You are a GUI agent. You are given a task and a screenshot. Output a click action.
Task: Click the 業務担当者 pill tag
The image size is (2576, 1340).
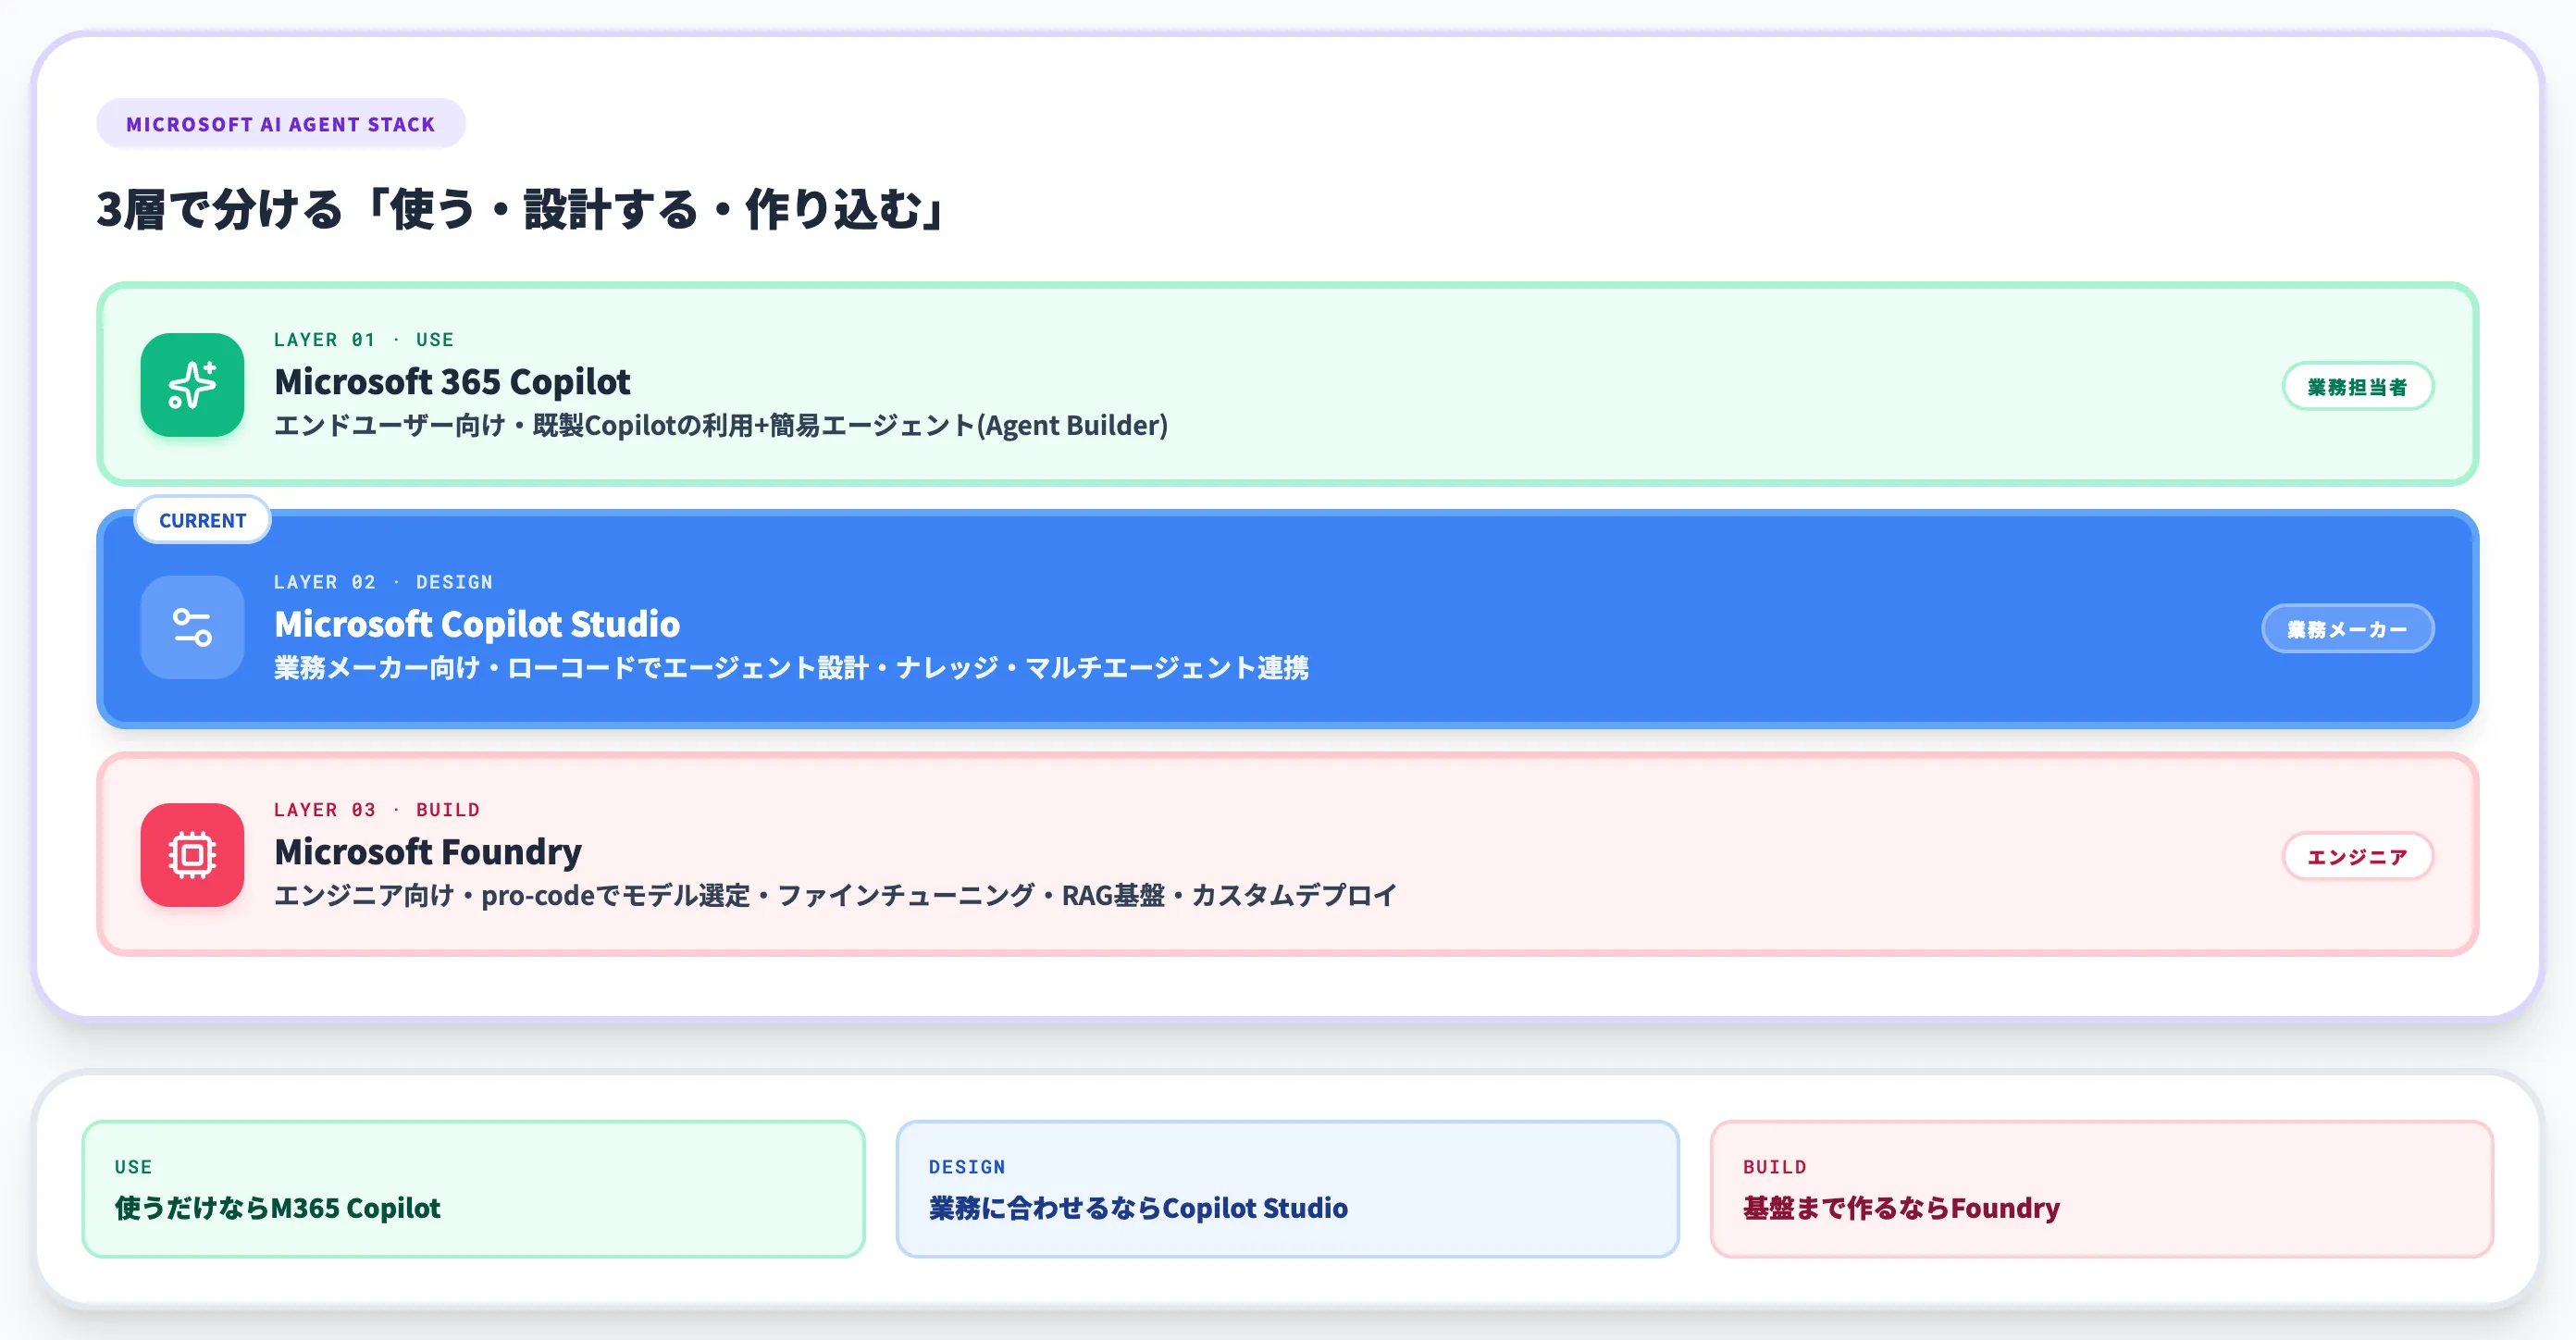click(x=2357, y=387)
